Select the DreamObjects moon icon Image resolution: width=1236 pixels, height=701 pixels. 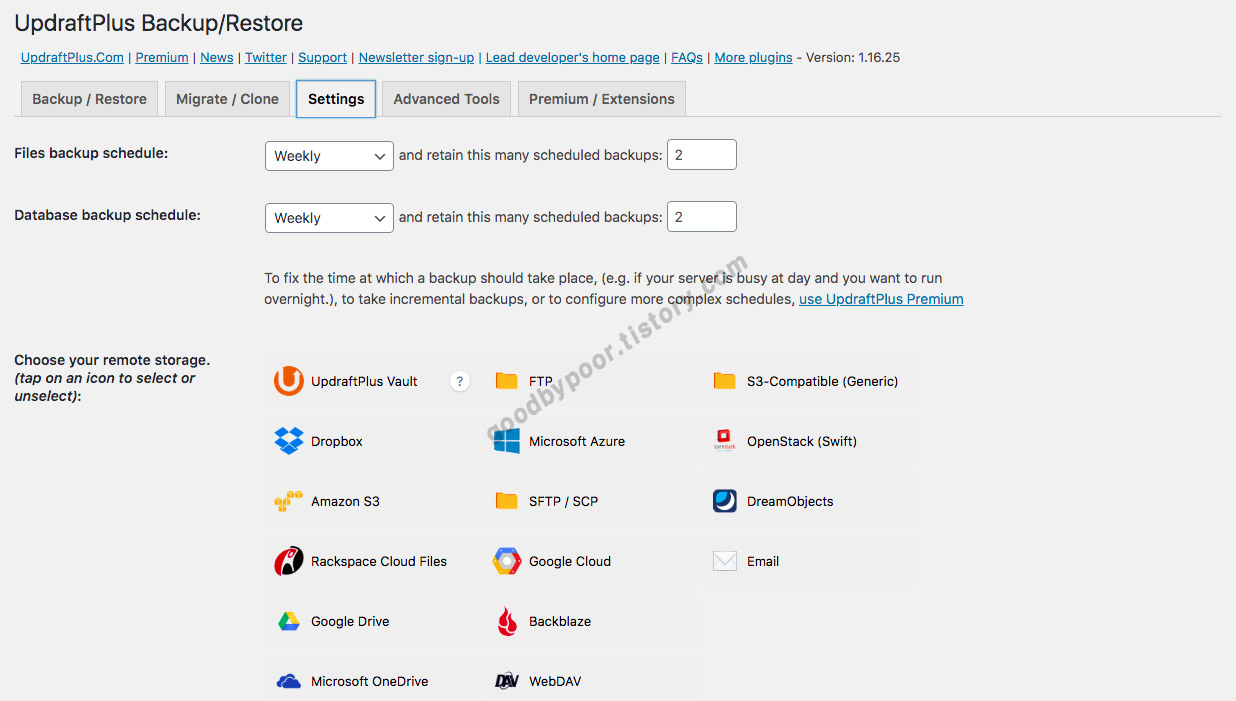[x=725, y=501]
